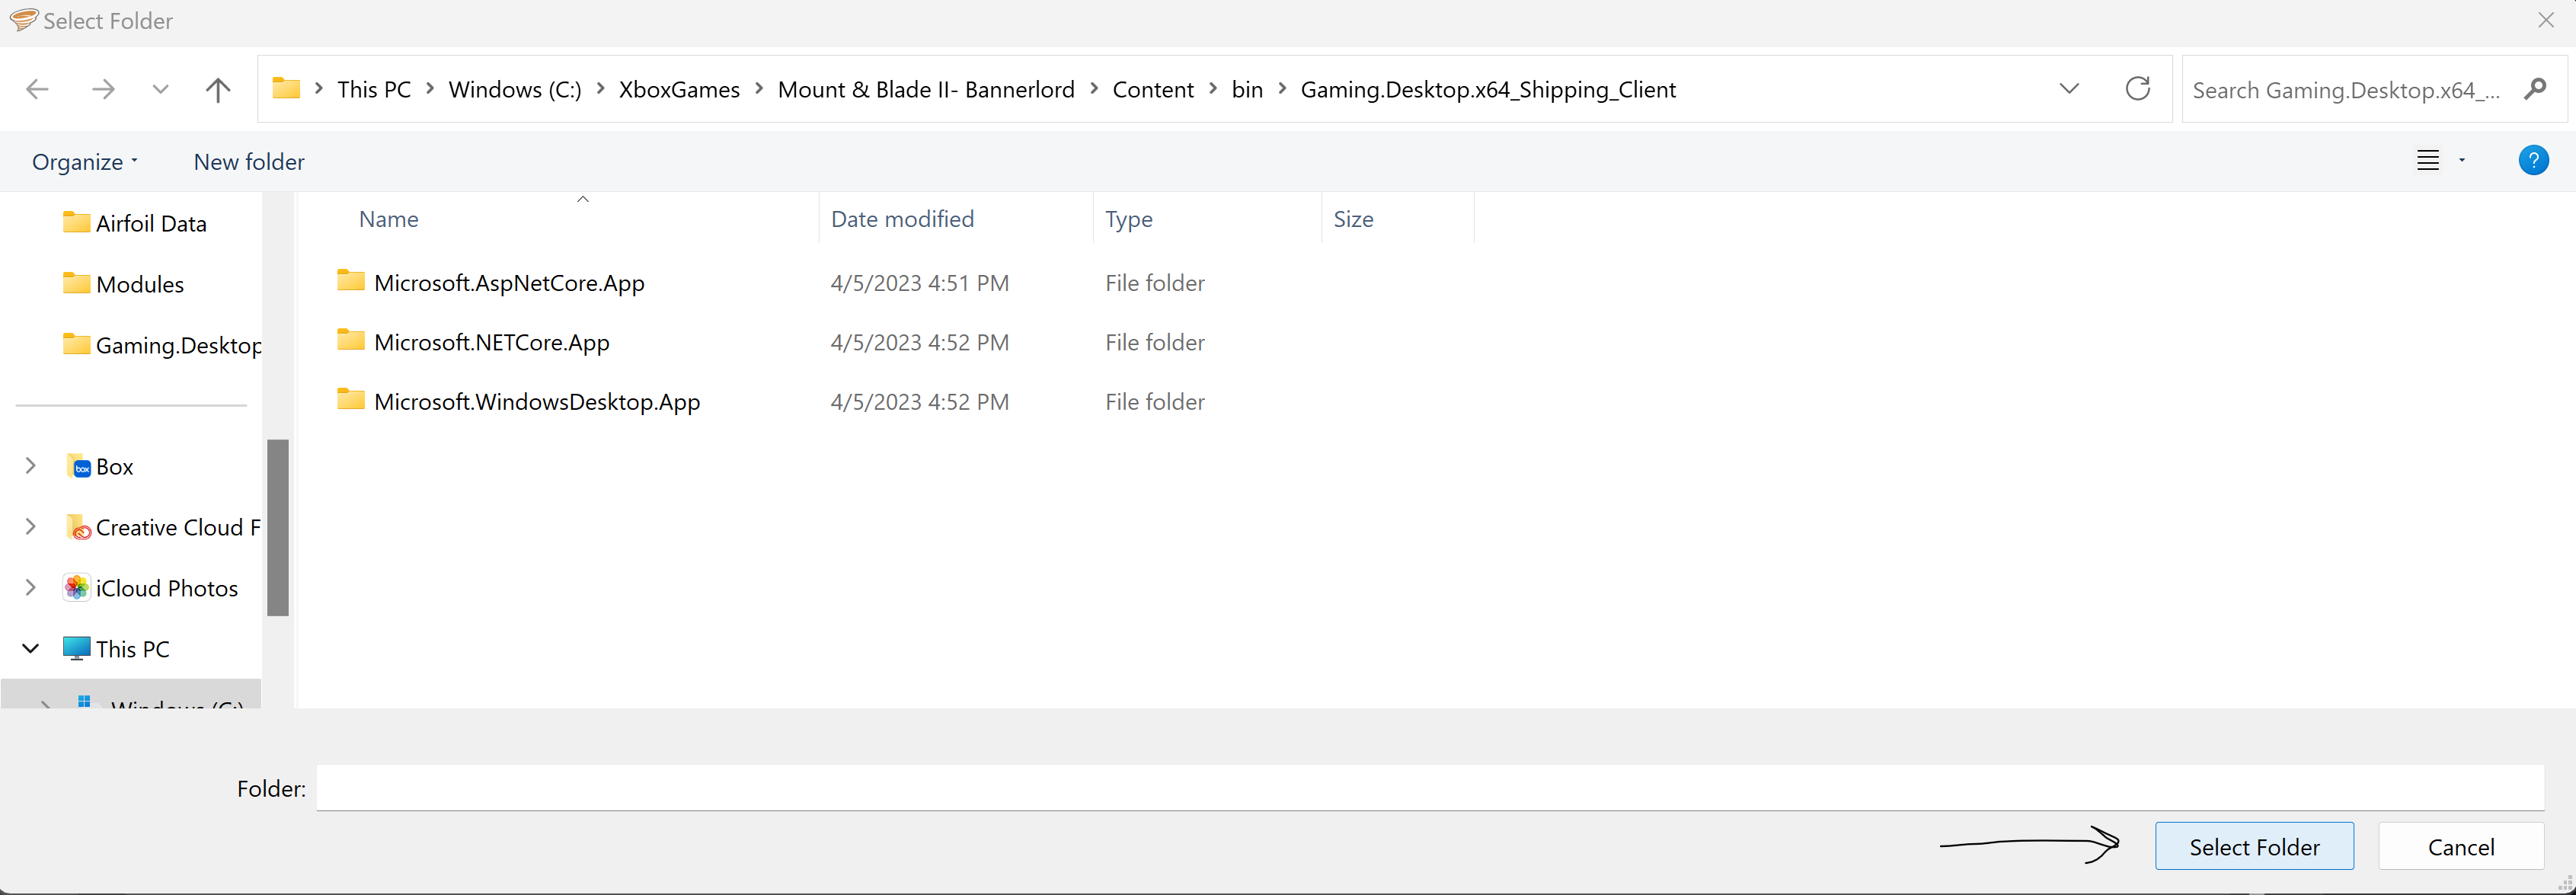Image resolution: width=2576 pixels, height=895 pixels.
Task: Click the Forward navigation arrow
Action: pyautogui.click(x=103, y=90)
